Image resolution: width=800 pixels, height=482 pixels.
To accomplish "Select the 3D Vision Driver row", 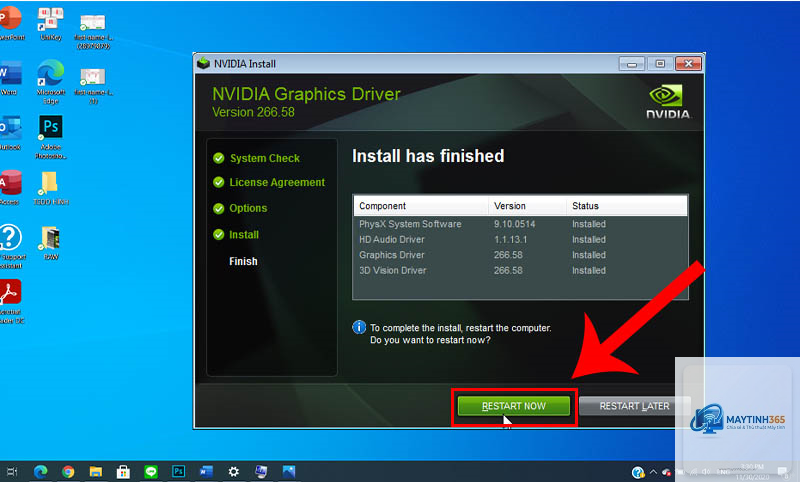I will pyautogui.click(x=520, y=270).
